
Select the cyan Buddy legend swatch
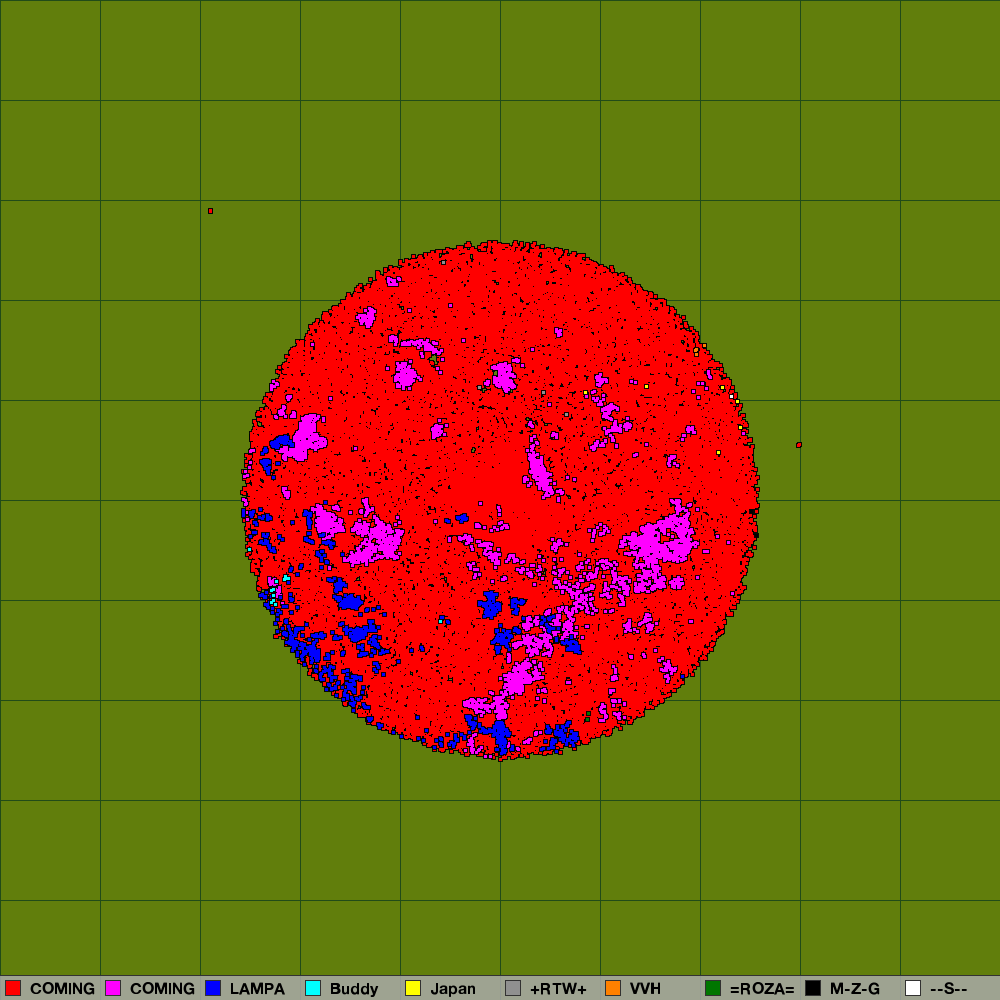312,988
